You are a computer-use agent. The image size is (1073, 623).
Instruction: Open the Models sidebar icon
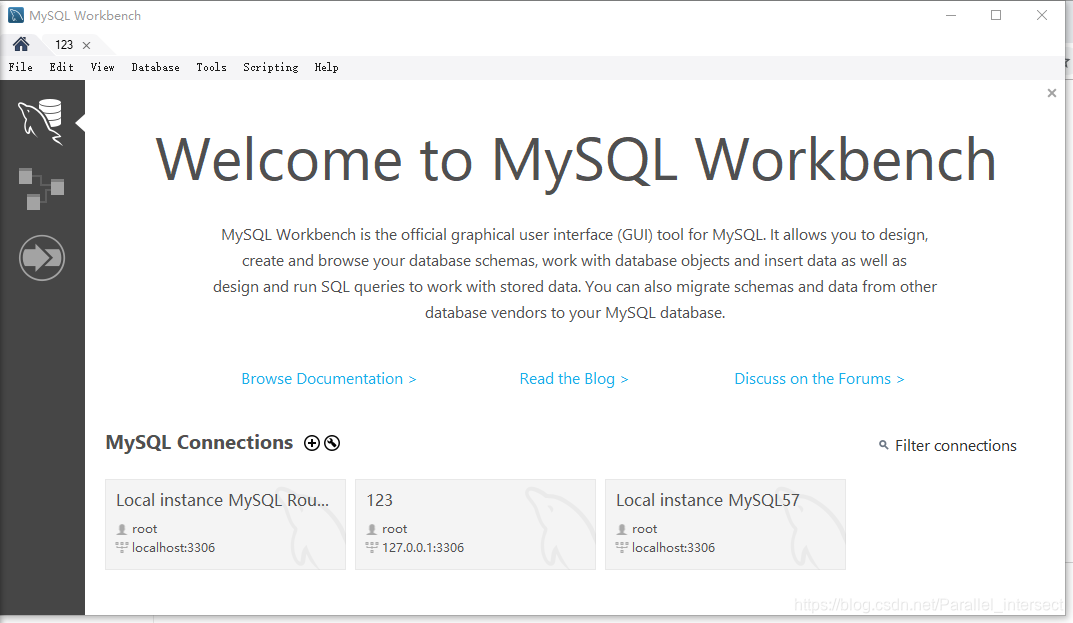41,188
